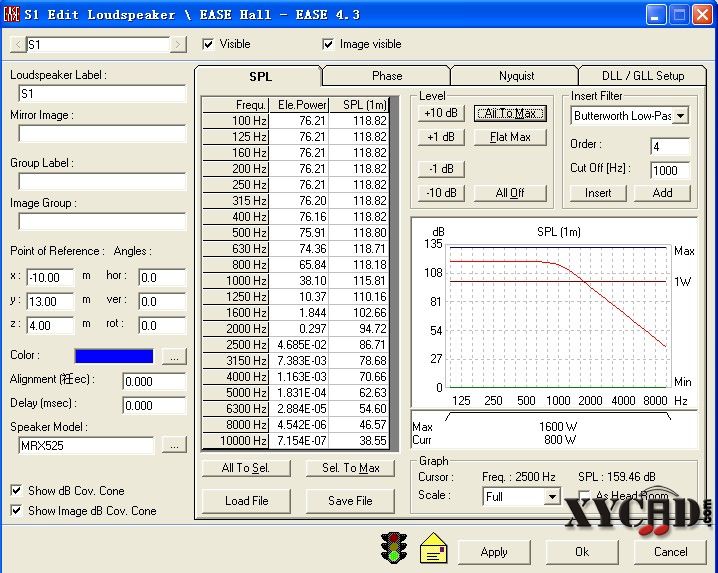This screenshot has height=573, width=718.
Task: Confirm with the Ok button
Action: 582,552
